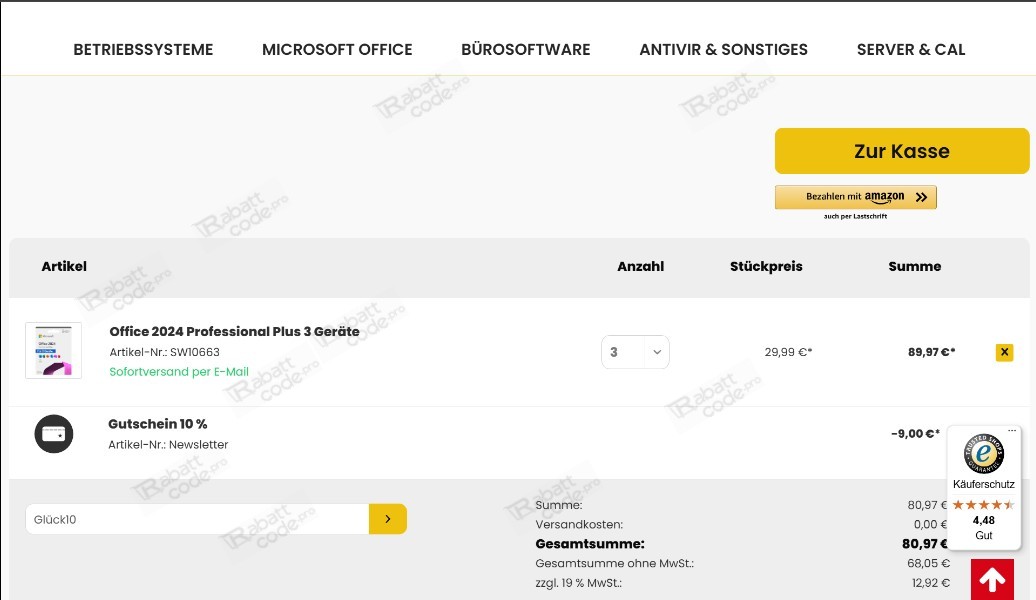
Task: Click the Sofortversand per E-Mail link
Action: pos(179,371)
